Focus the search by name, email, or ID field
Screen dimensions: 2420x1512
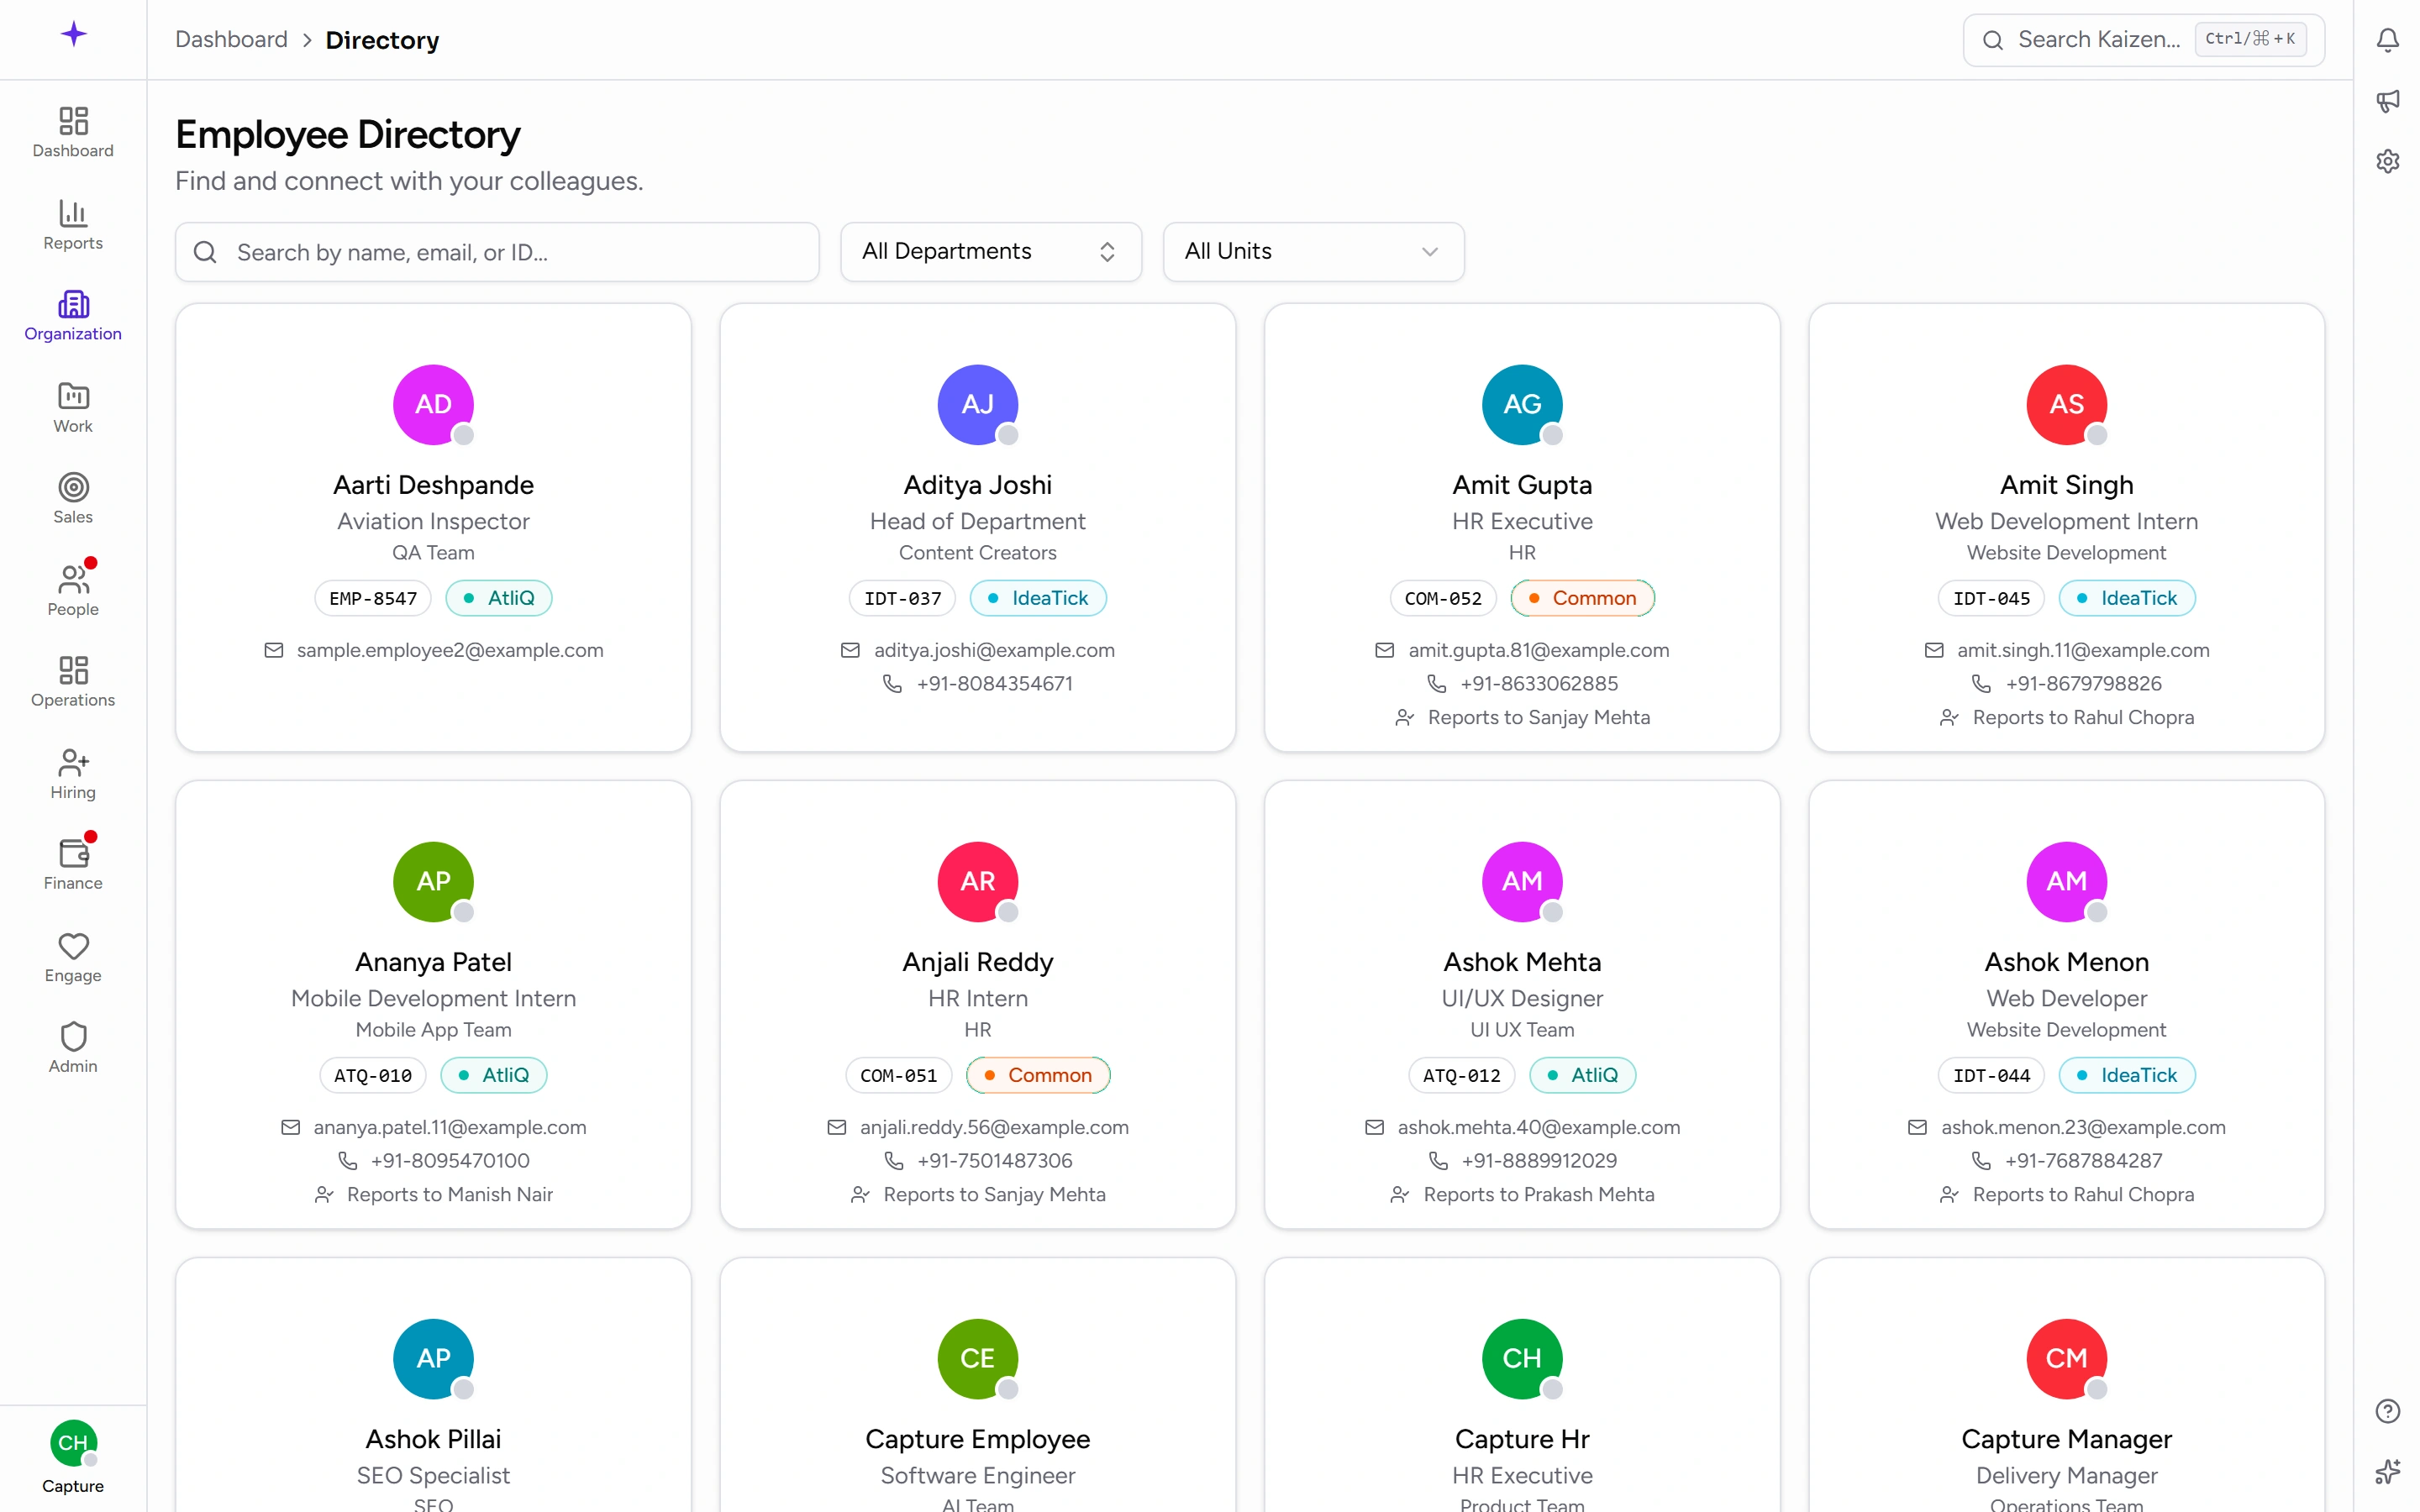pyautogui.click(x=497, y=252)
